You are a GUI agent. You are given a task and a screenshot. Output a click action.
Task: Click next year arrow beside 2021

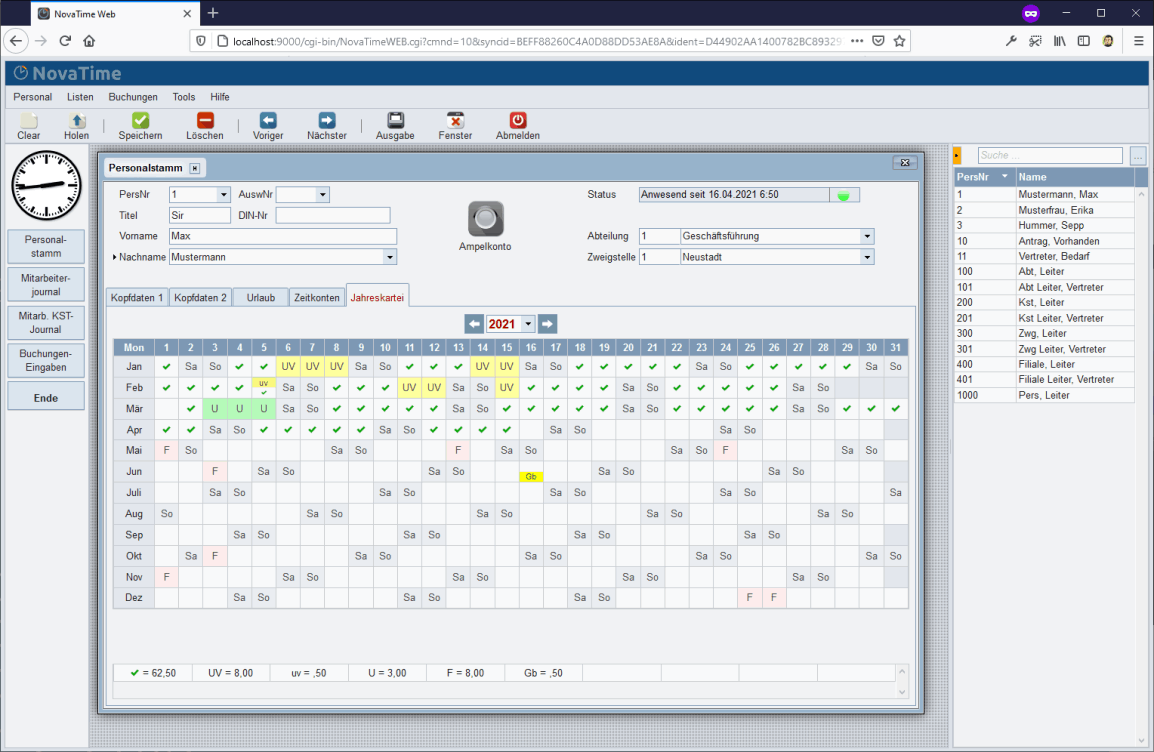[x=547, y=324]
